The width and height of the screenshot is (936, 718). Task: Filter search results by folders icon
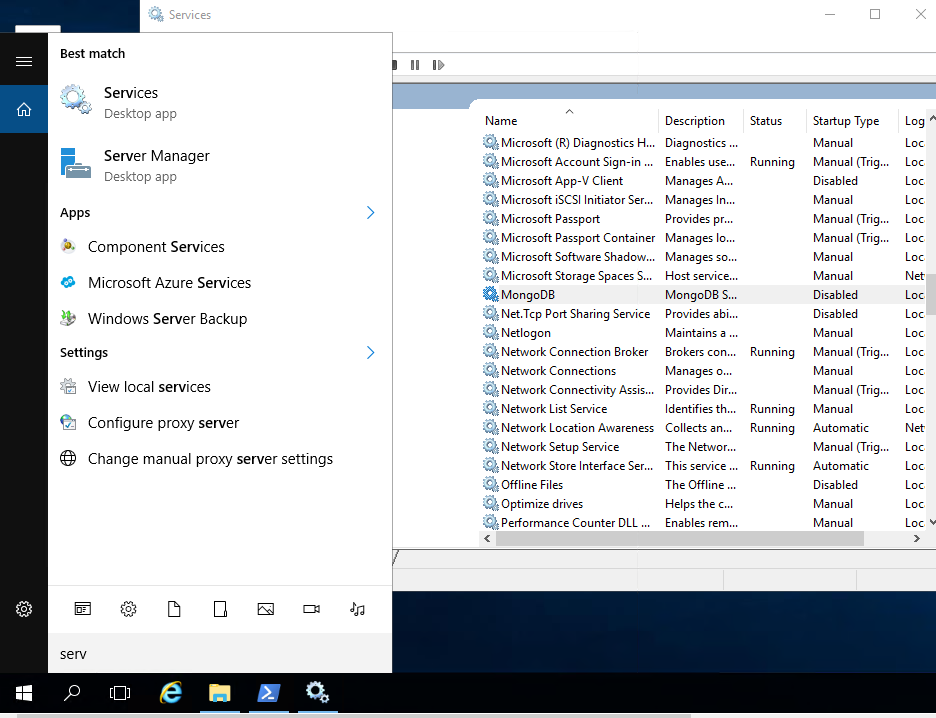(220, 609)
